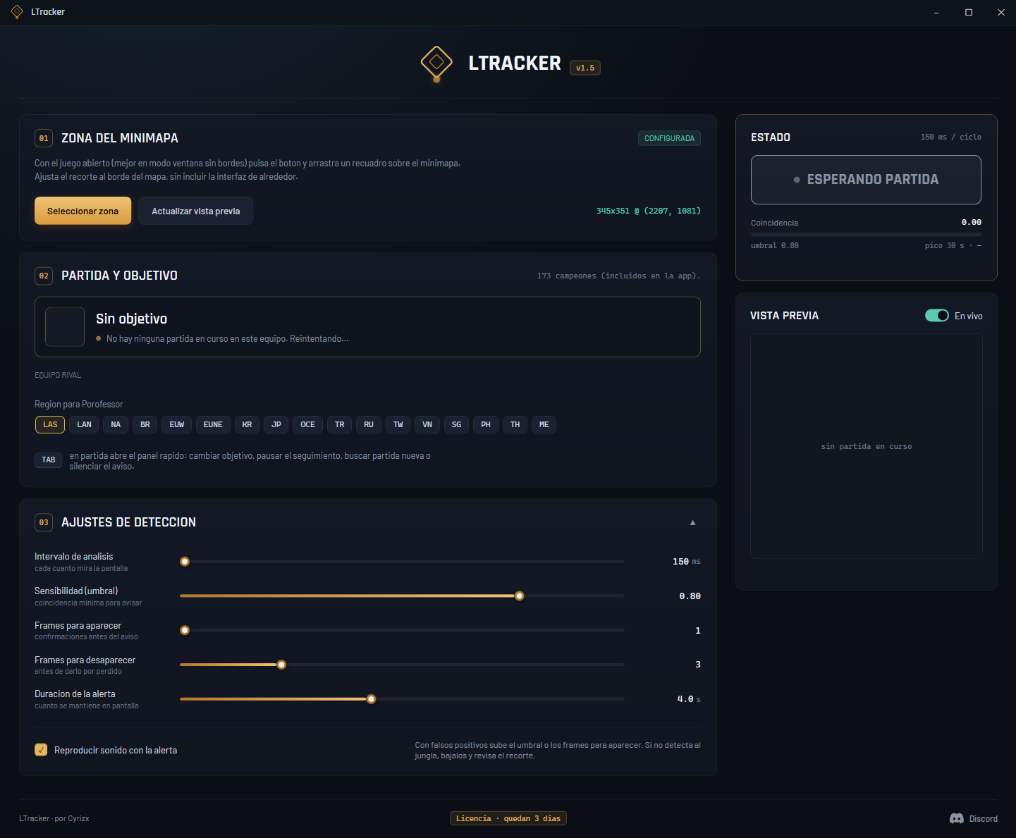This screenshot has height=838, width=1016.
Task: Click the 150 ms / ciclo text
Action: point(951,137)
